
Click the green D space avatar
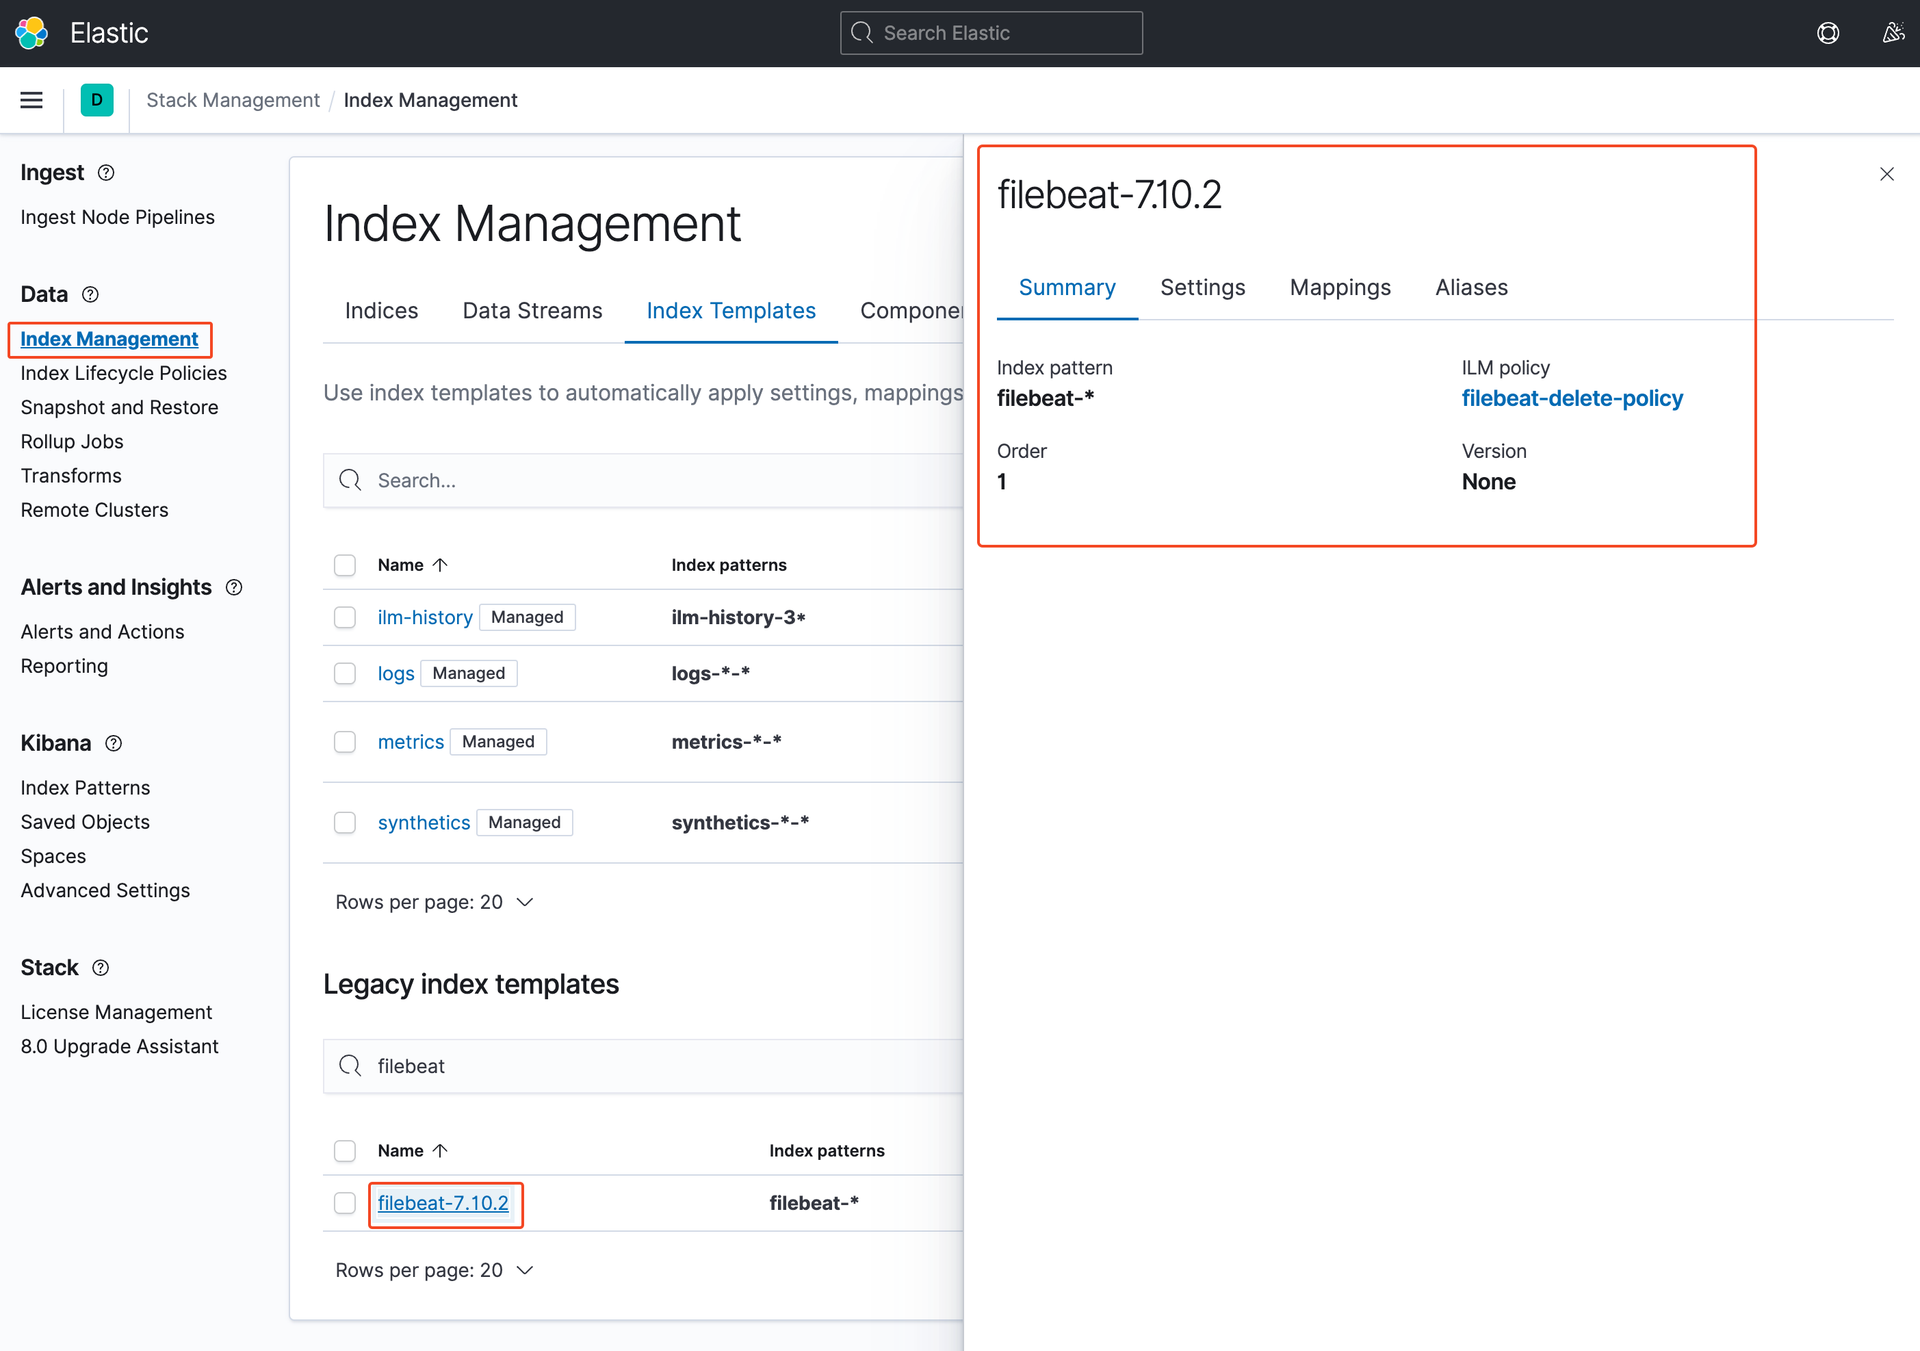[96, 100]
